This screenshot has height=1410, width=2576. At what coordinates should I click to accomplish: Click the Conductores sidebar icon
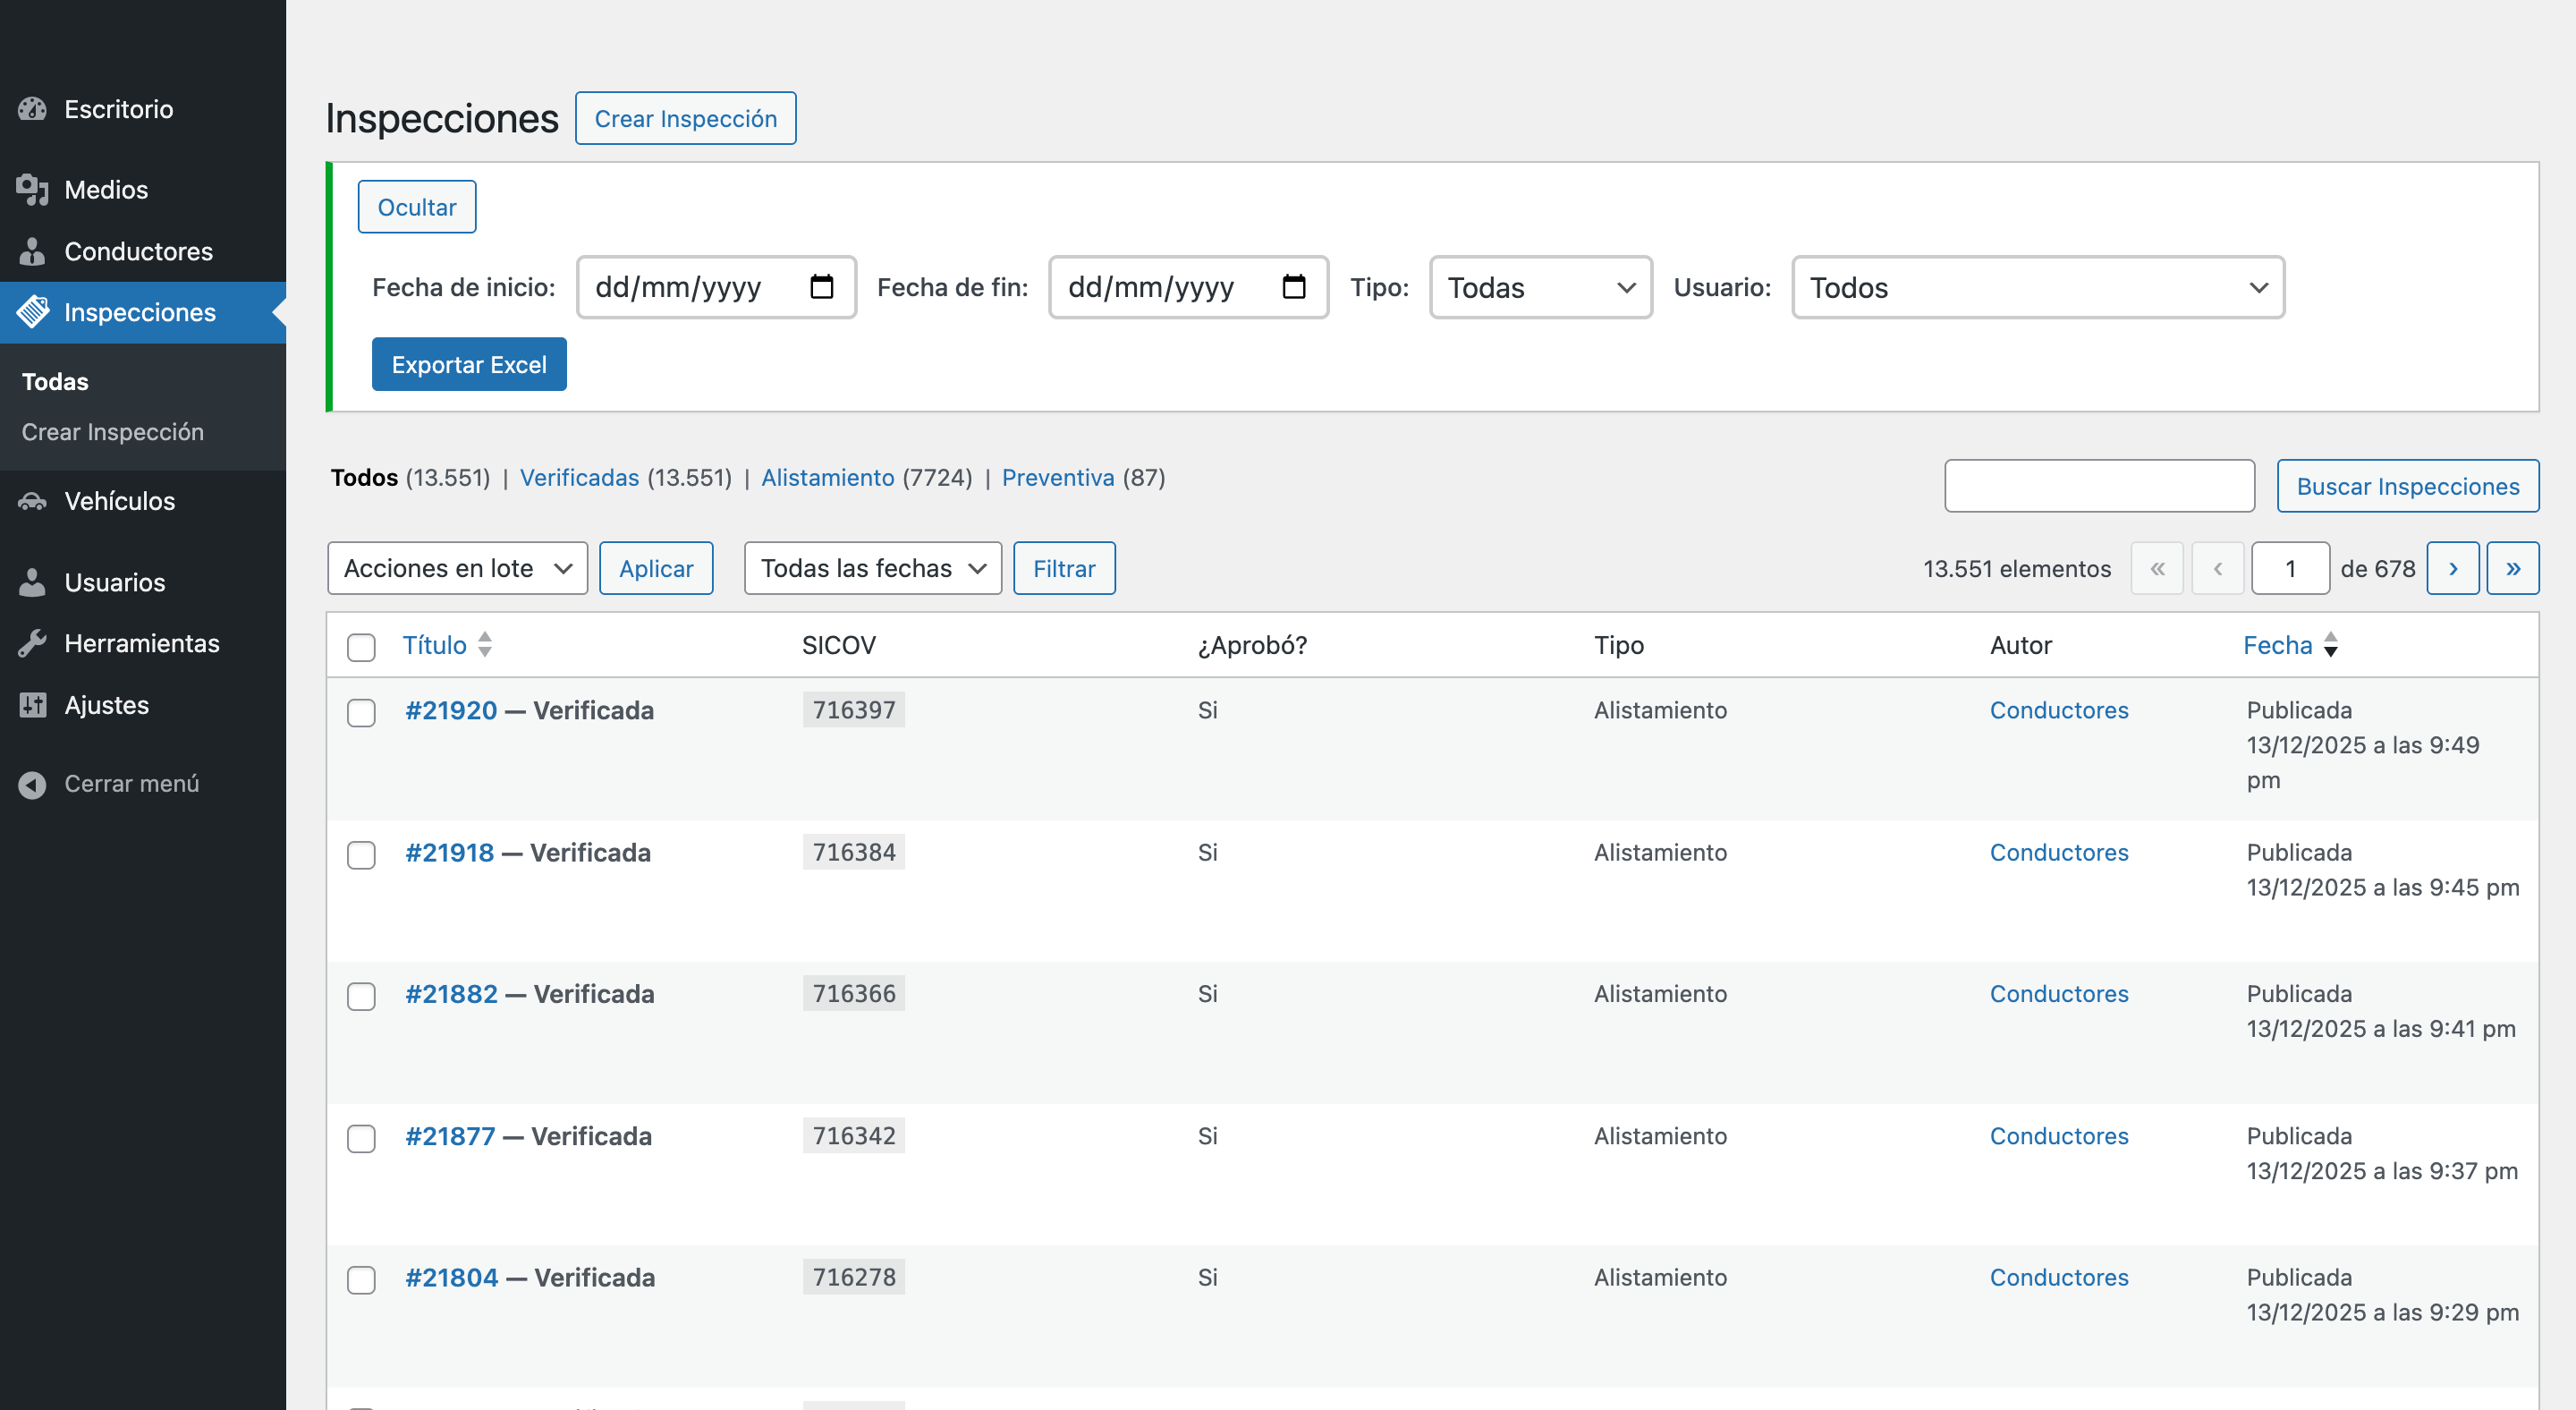pyautogui.click(x=32, y=251)
